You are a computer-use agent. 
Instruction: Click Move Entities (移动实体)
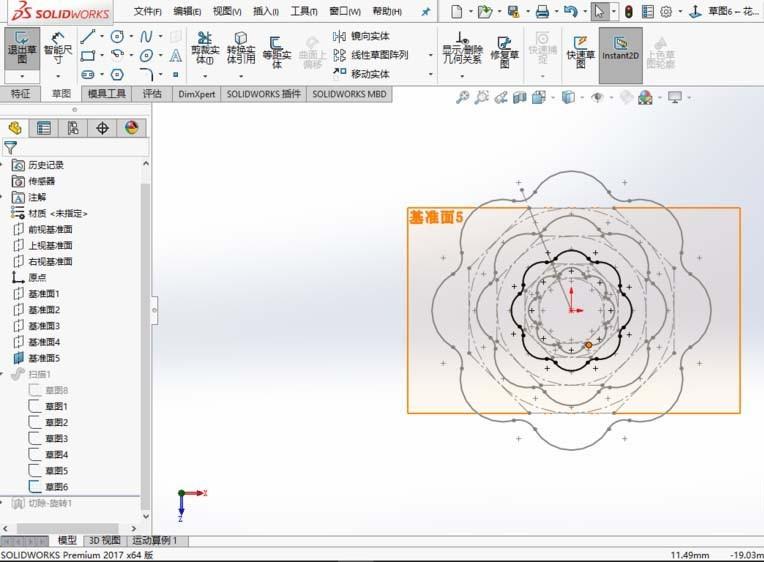pyautogui.click(x=361, y=74)
